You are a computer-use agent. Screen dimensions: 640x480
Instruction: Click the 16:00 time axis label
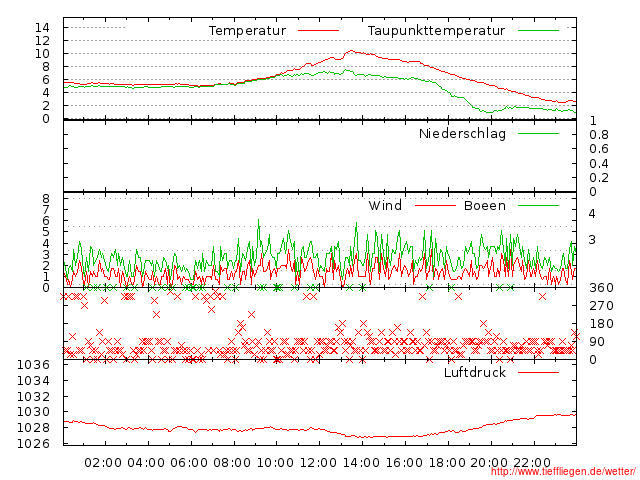[404, 463]
